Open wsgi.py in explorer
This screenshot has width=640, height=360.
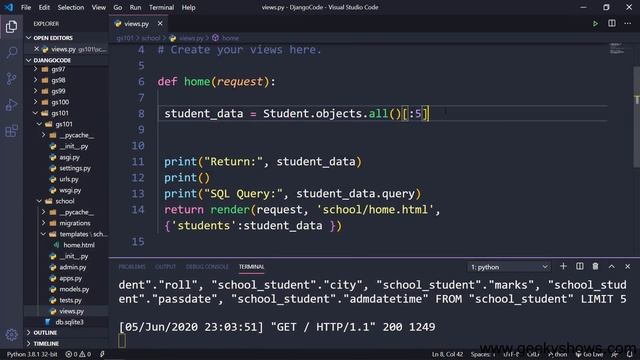point(70,190)
